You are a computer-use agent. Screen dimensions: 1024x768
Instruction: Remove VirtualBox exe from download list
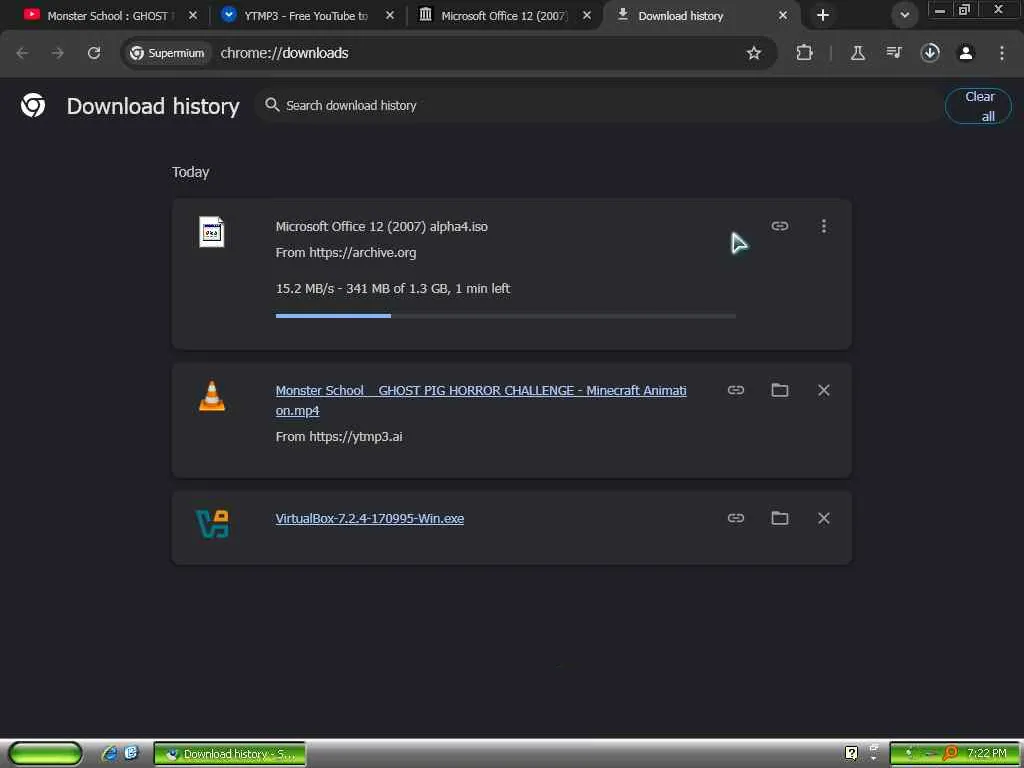824,518
